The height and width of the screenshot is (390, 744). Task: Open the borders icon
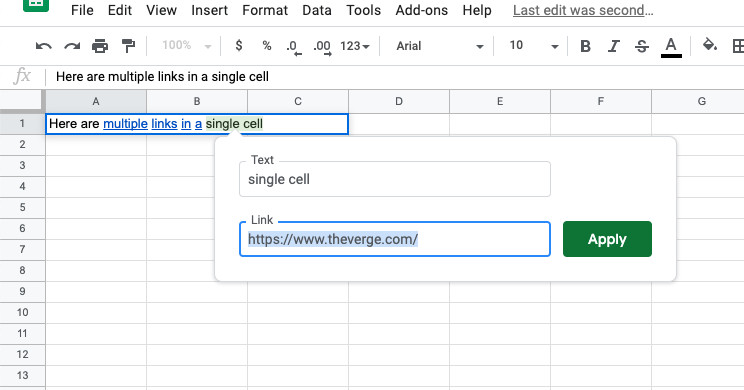tap(738, 46)
